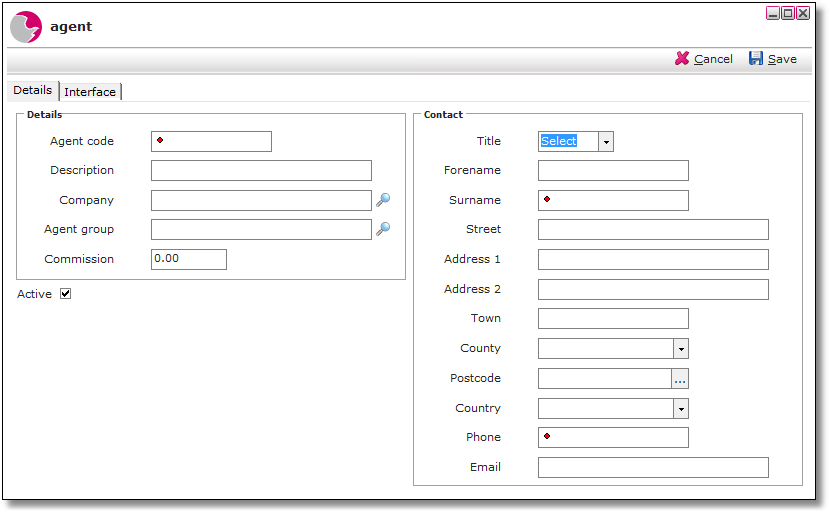Screen dimensions: 830x514
Task: Click the Active label text
Action: coord(34,294)
